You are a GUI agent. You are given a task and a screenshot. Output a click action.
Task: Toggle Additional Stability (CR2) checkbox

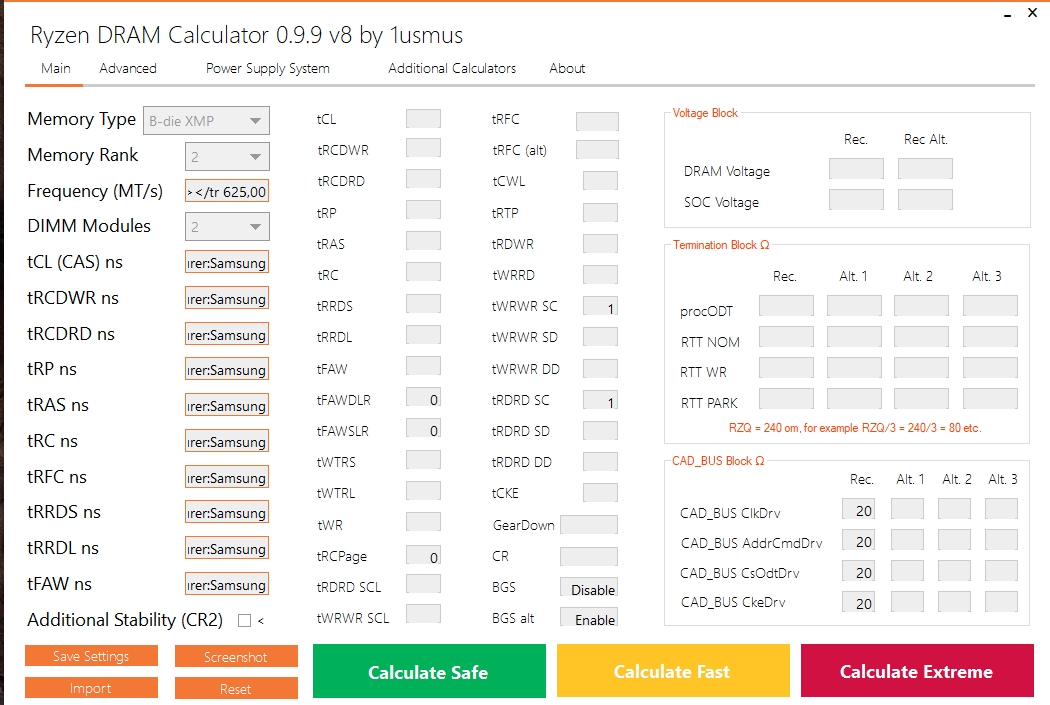[x=244, y=621]
